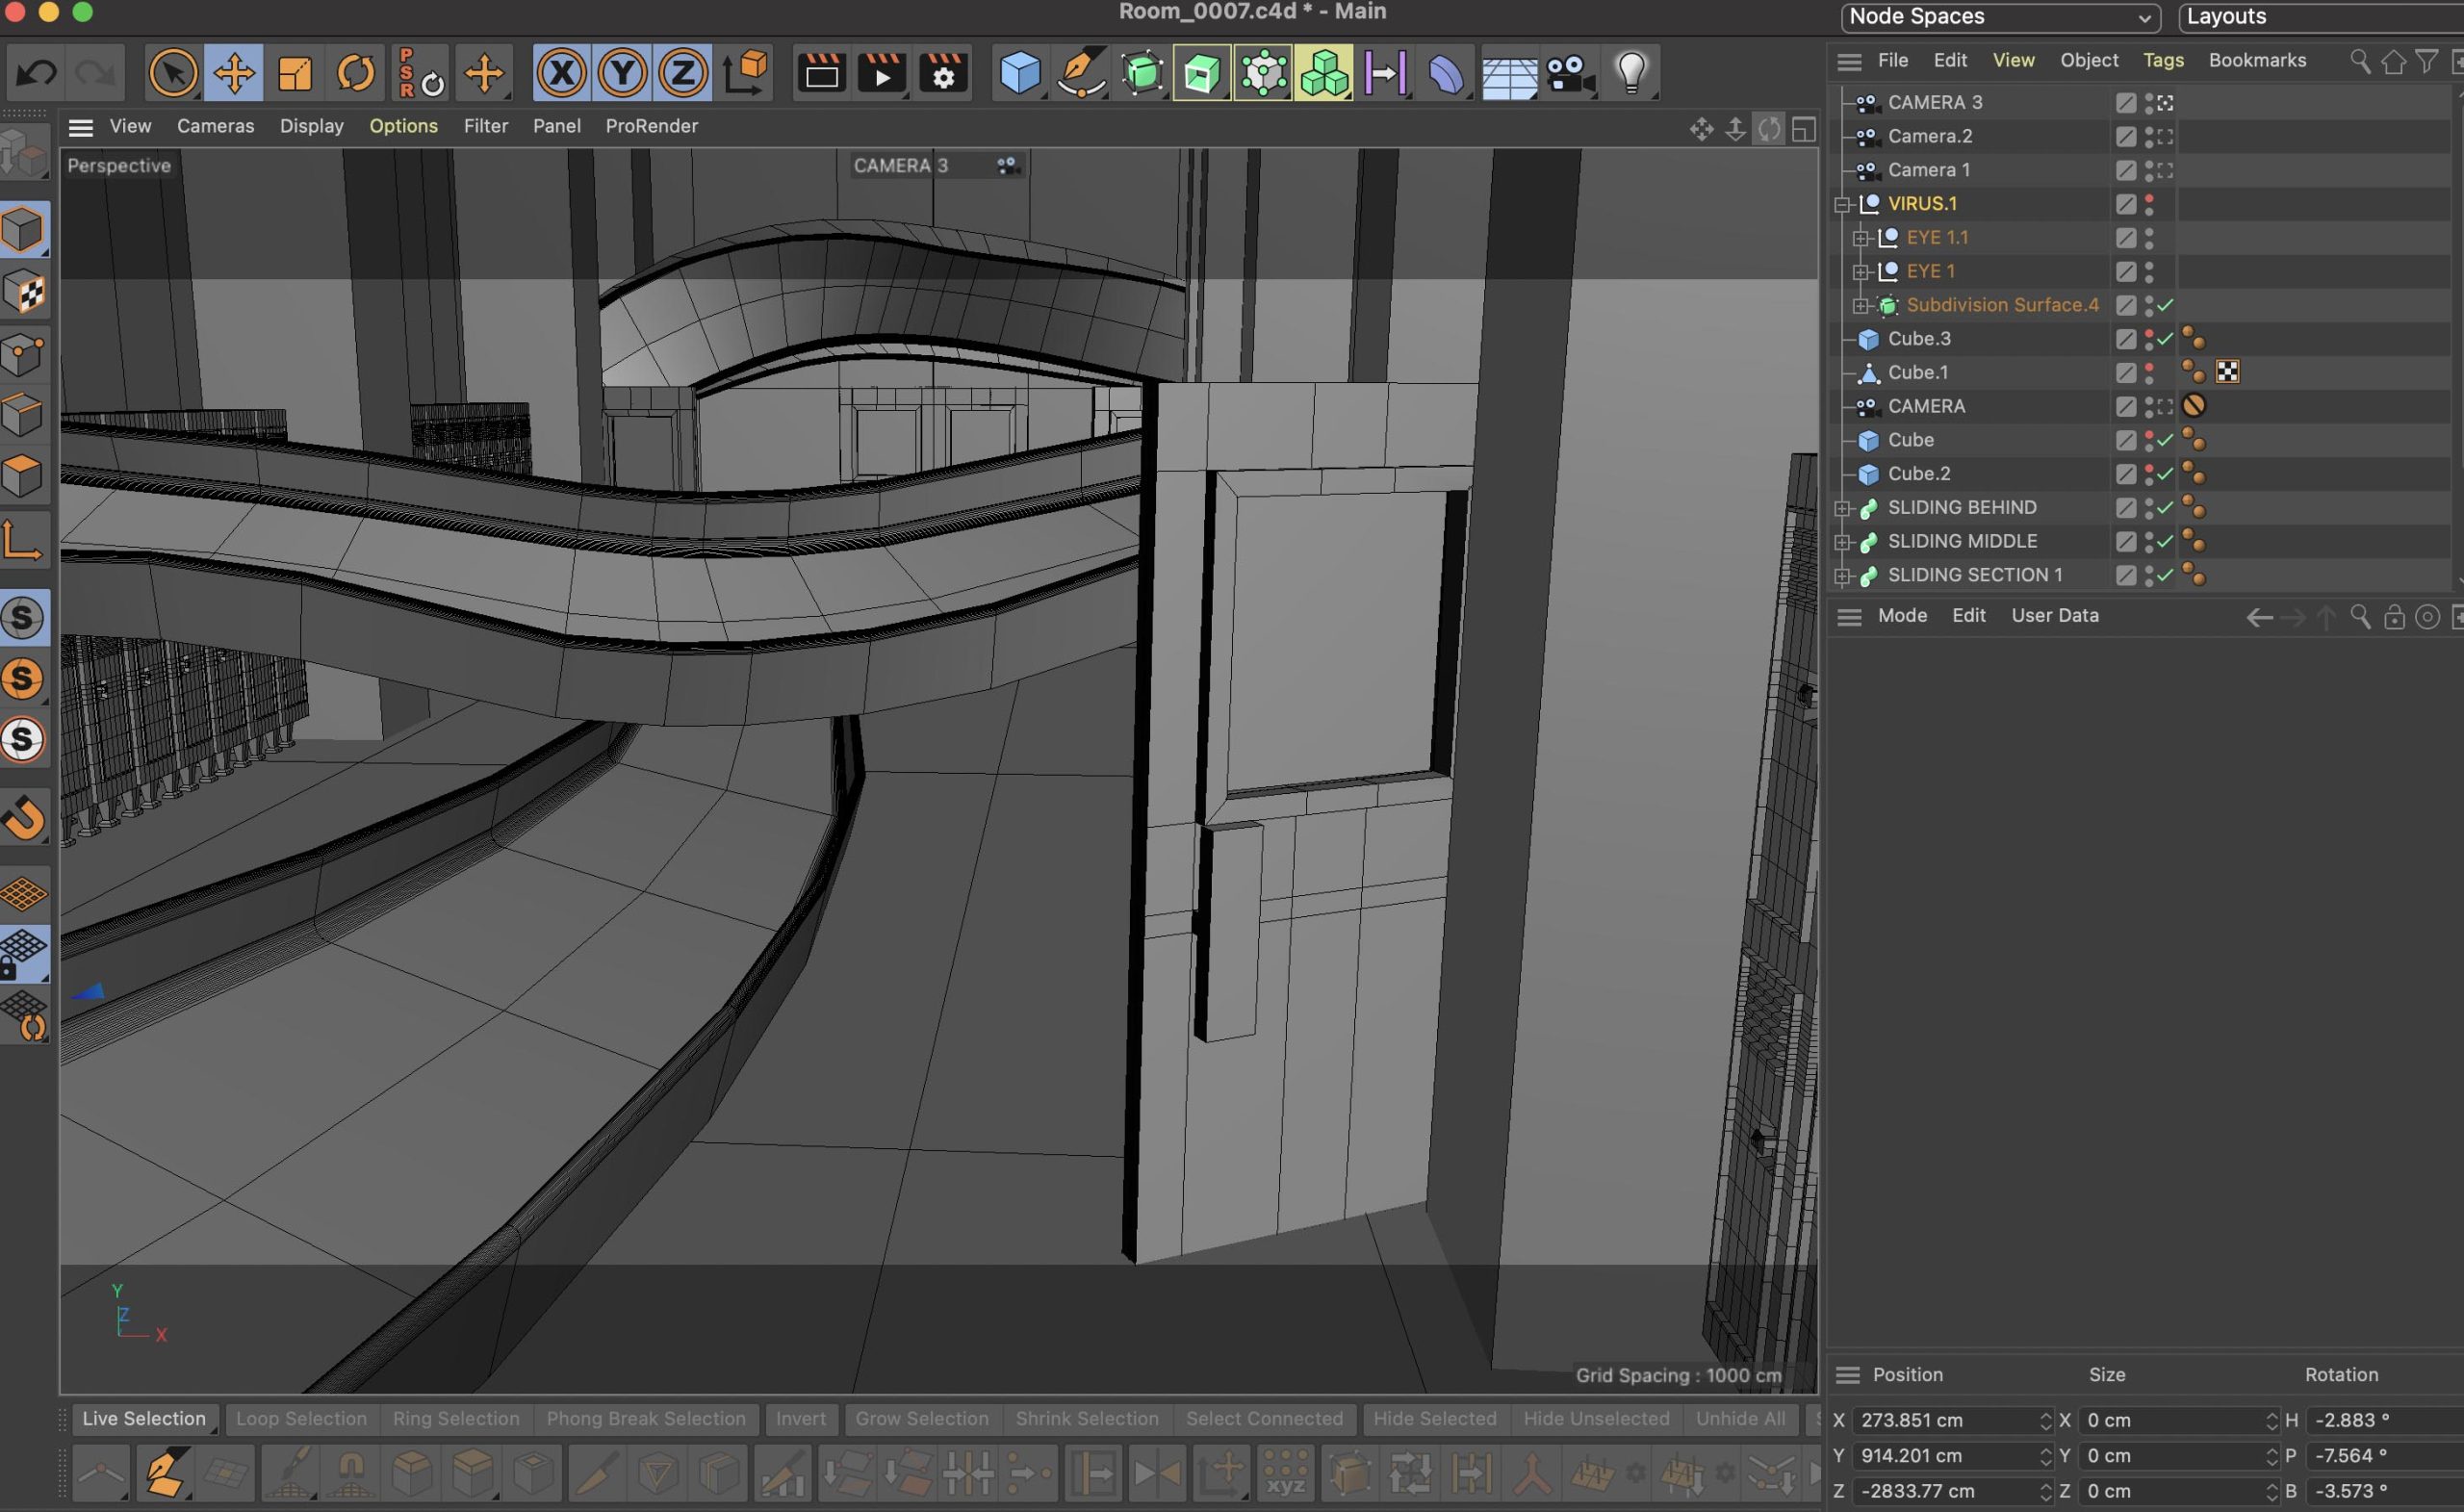Open Edit Render Settings gear clapperboard
This screenshot has width=2464, height=1512.
tap(944, 73)
